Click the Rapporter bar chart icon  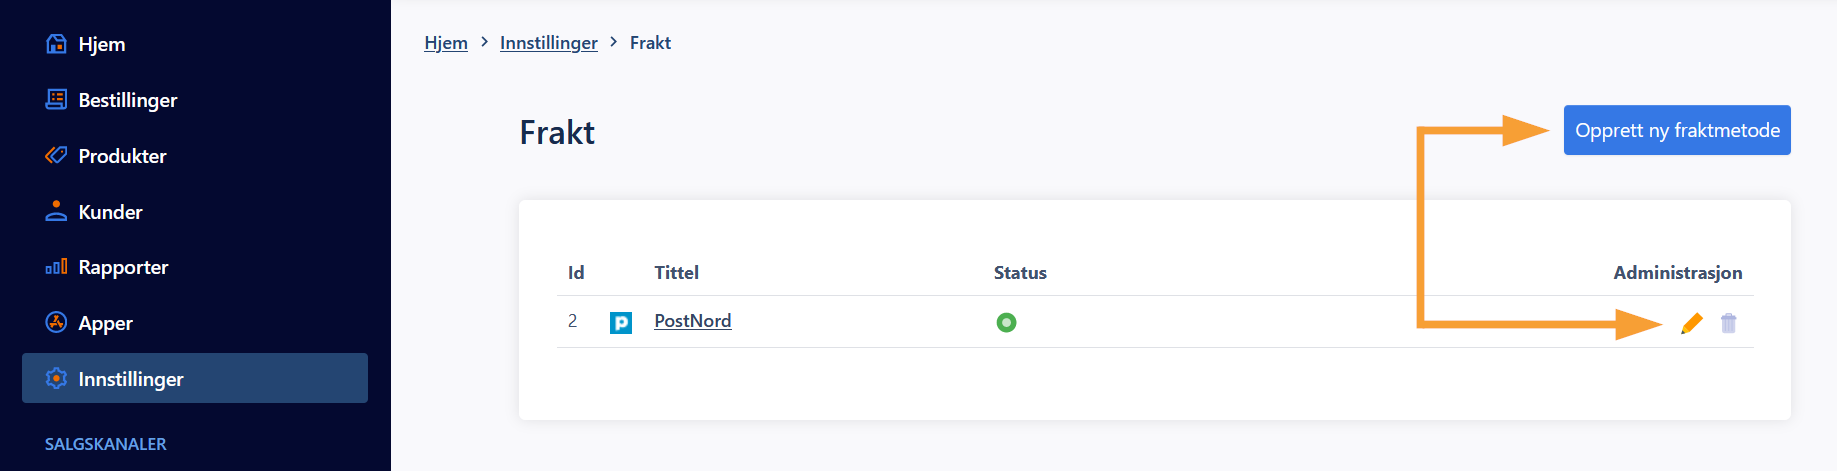[56, 266]
